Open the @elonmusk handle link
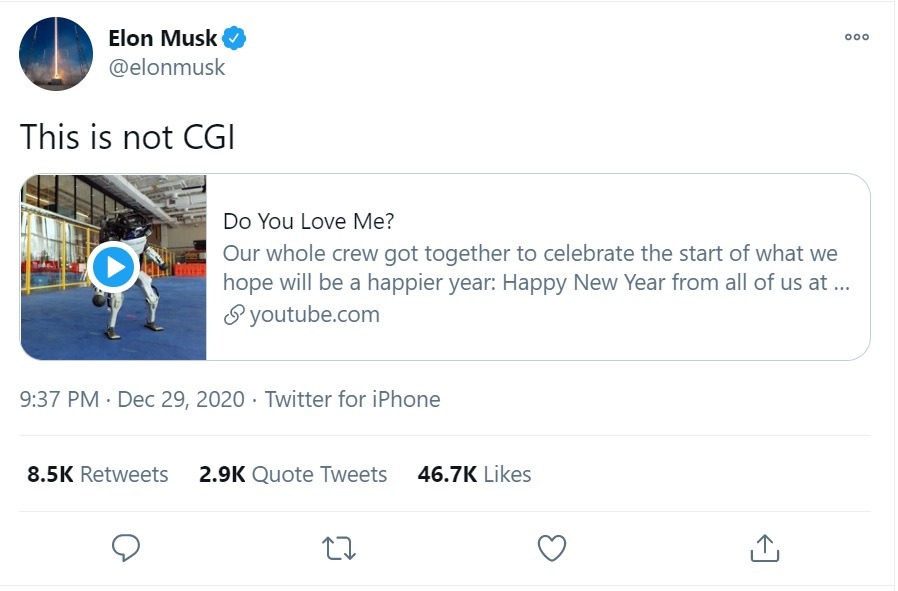Image resolution: width=898 pixels, height=591 pixels. click(x=167, y=68)
